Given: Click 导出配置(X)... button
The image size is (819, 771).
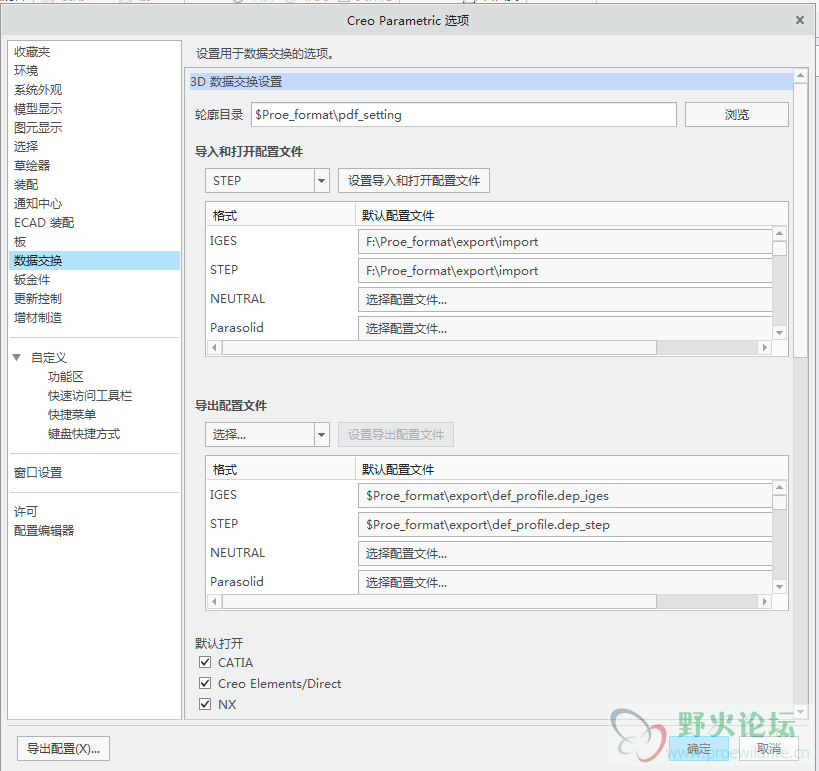Looking at the screenshot, I should click(63, 749).
